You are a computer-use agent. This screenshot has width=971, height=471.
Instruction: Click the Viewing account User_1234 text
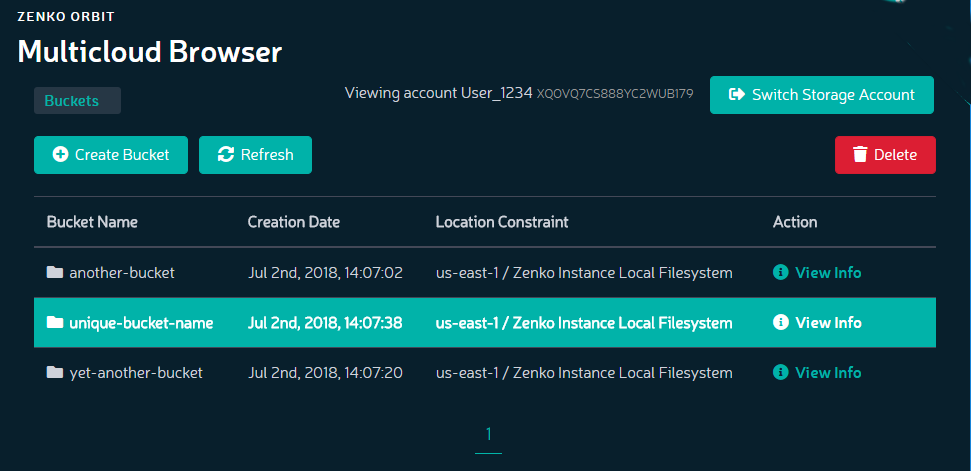point(438,93)
